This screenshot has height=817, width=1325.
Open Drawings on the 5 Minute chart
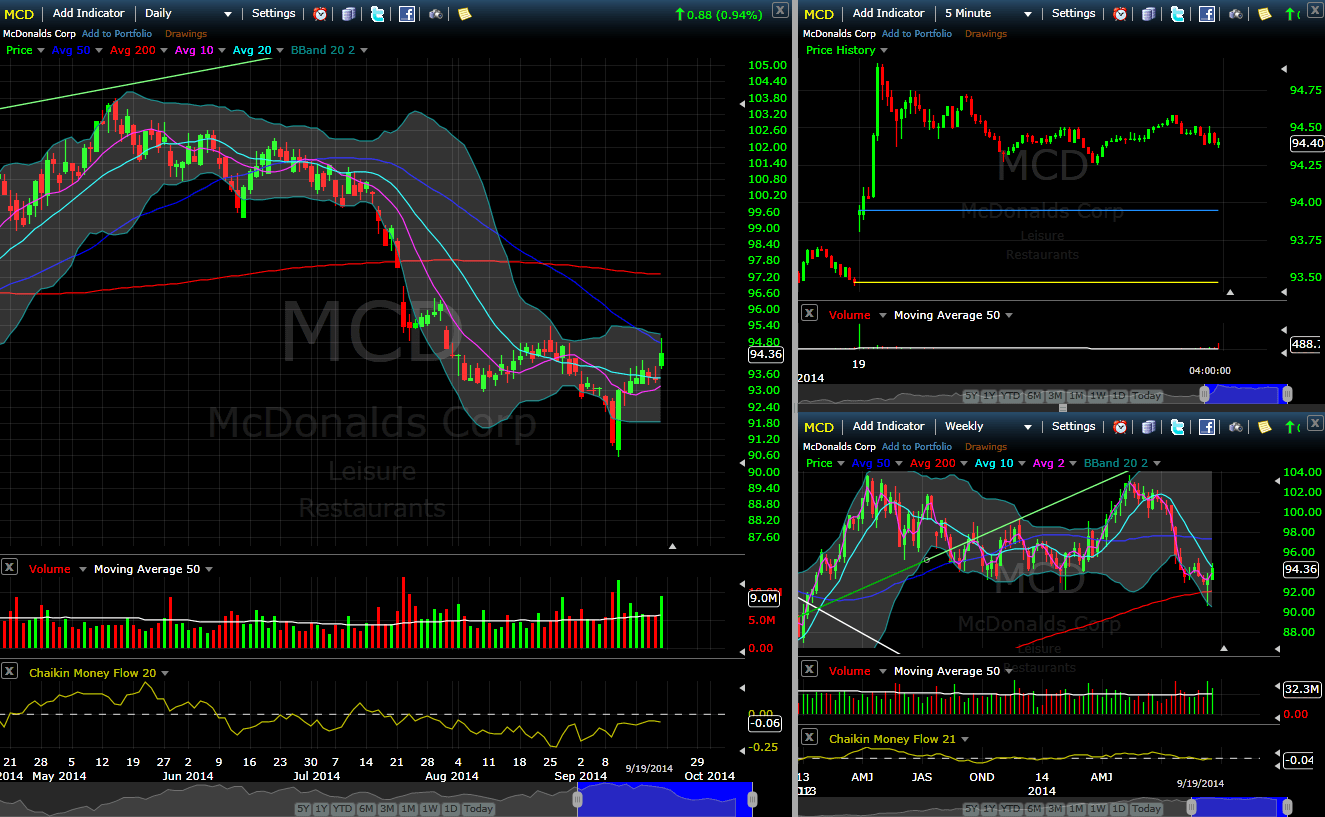986,34
